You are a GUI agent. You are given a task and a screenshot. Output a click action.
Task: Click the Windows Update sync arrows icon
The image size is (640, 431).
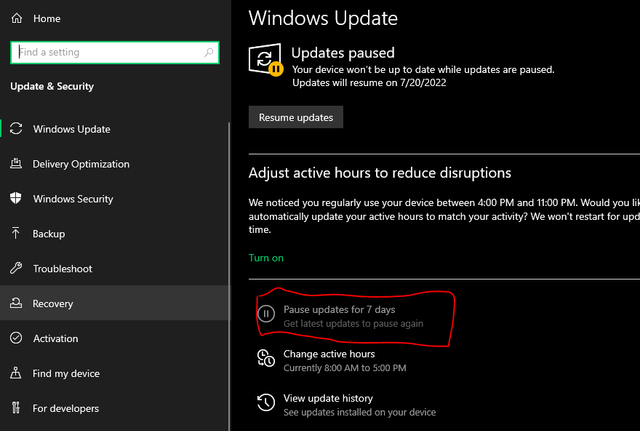(x=16, y=129)
